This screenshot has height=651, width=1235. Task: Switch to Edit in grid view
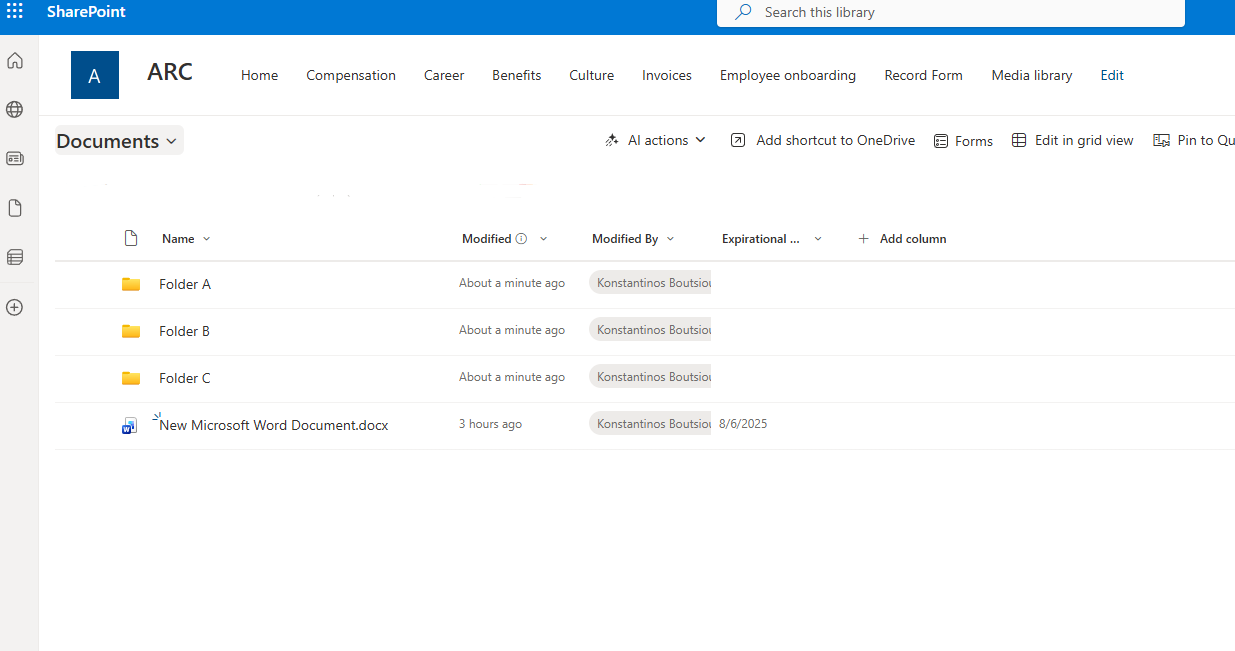1072,141
